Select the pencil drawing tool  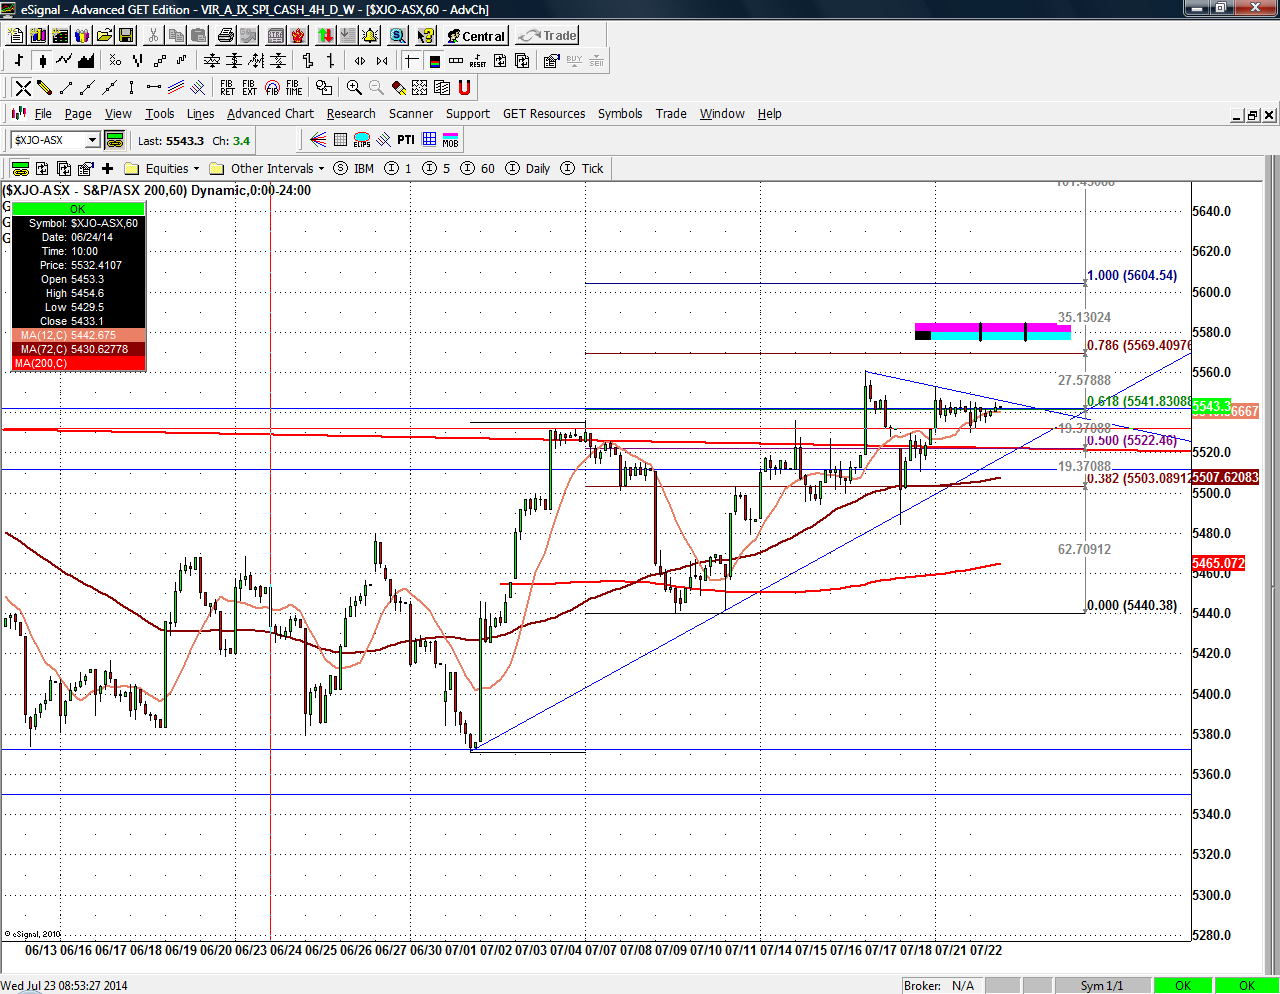44,88
